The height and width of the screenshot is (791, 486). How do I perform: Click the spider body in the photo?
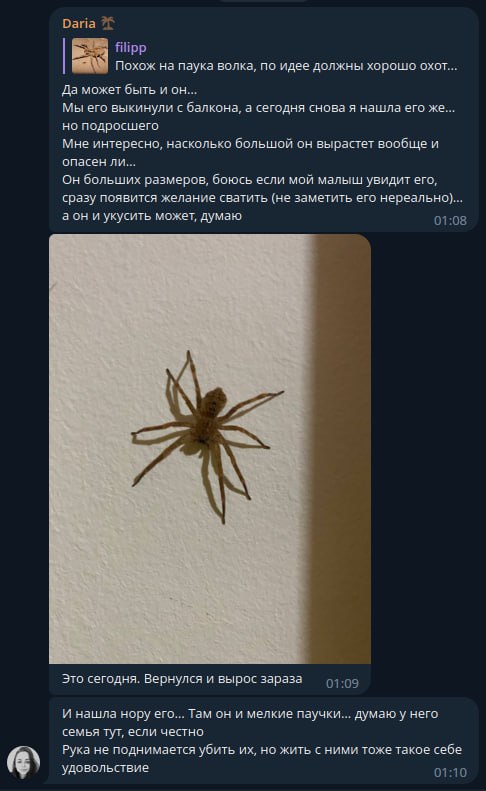(208, 415)
